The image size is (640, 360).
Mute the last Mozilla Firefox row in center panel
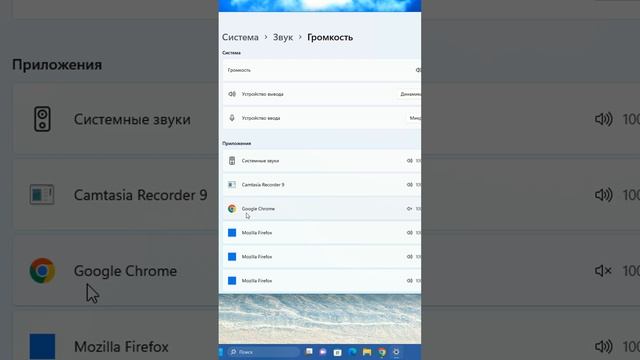409,281
